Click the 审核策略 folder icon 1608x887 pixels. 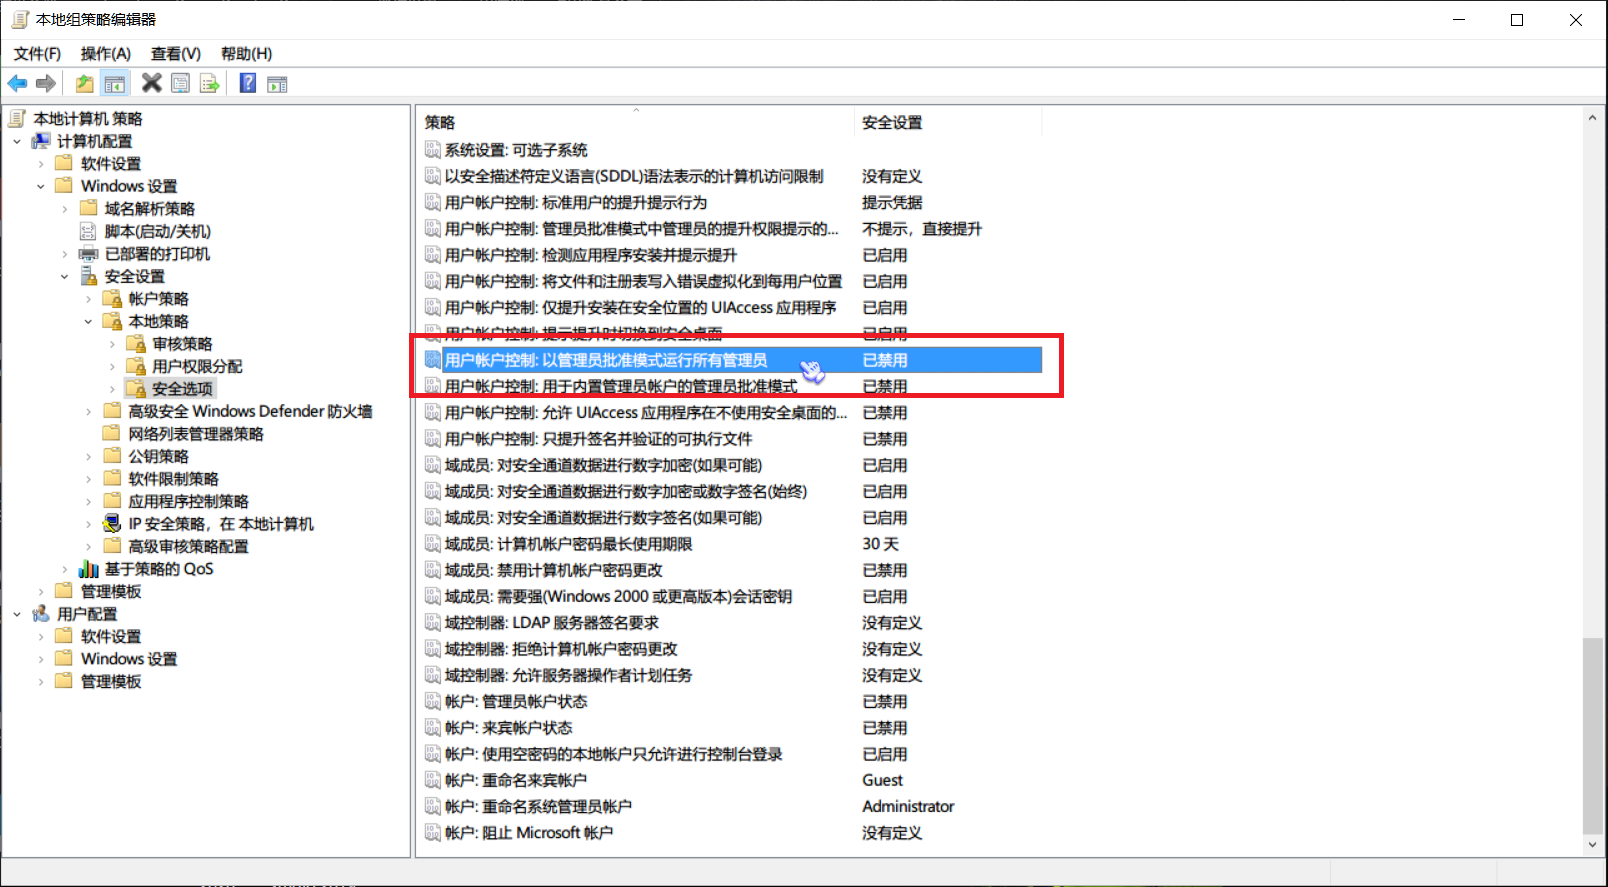(136, 344)
